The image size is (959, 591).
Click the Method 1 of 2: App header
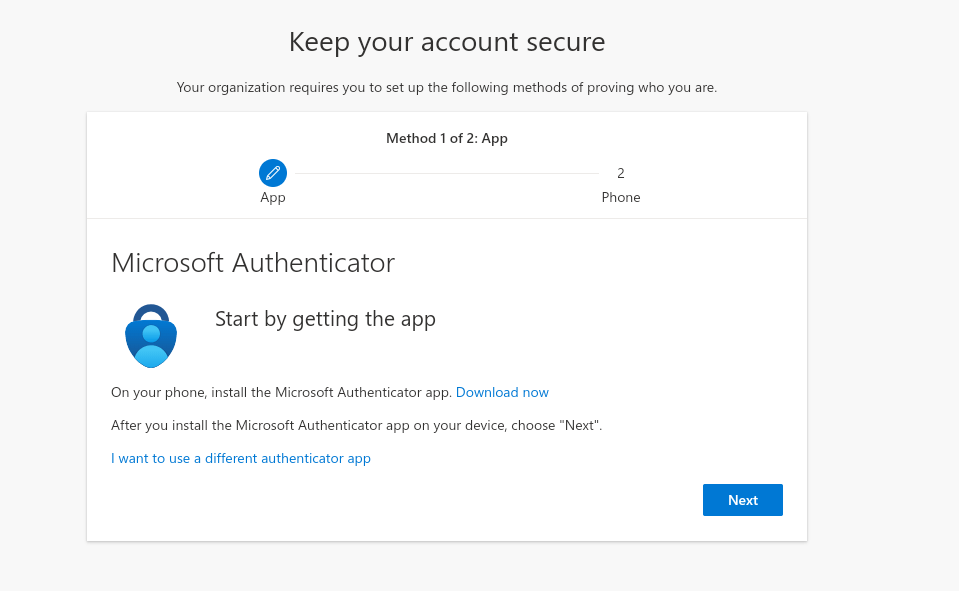tap(446, 138)
